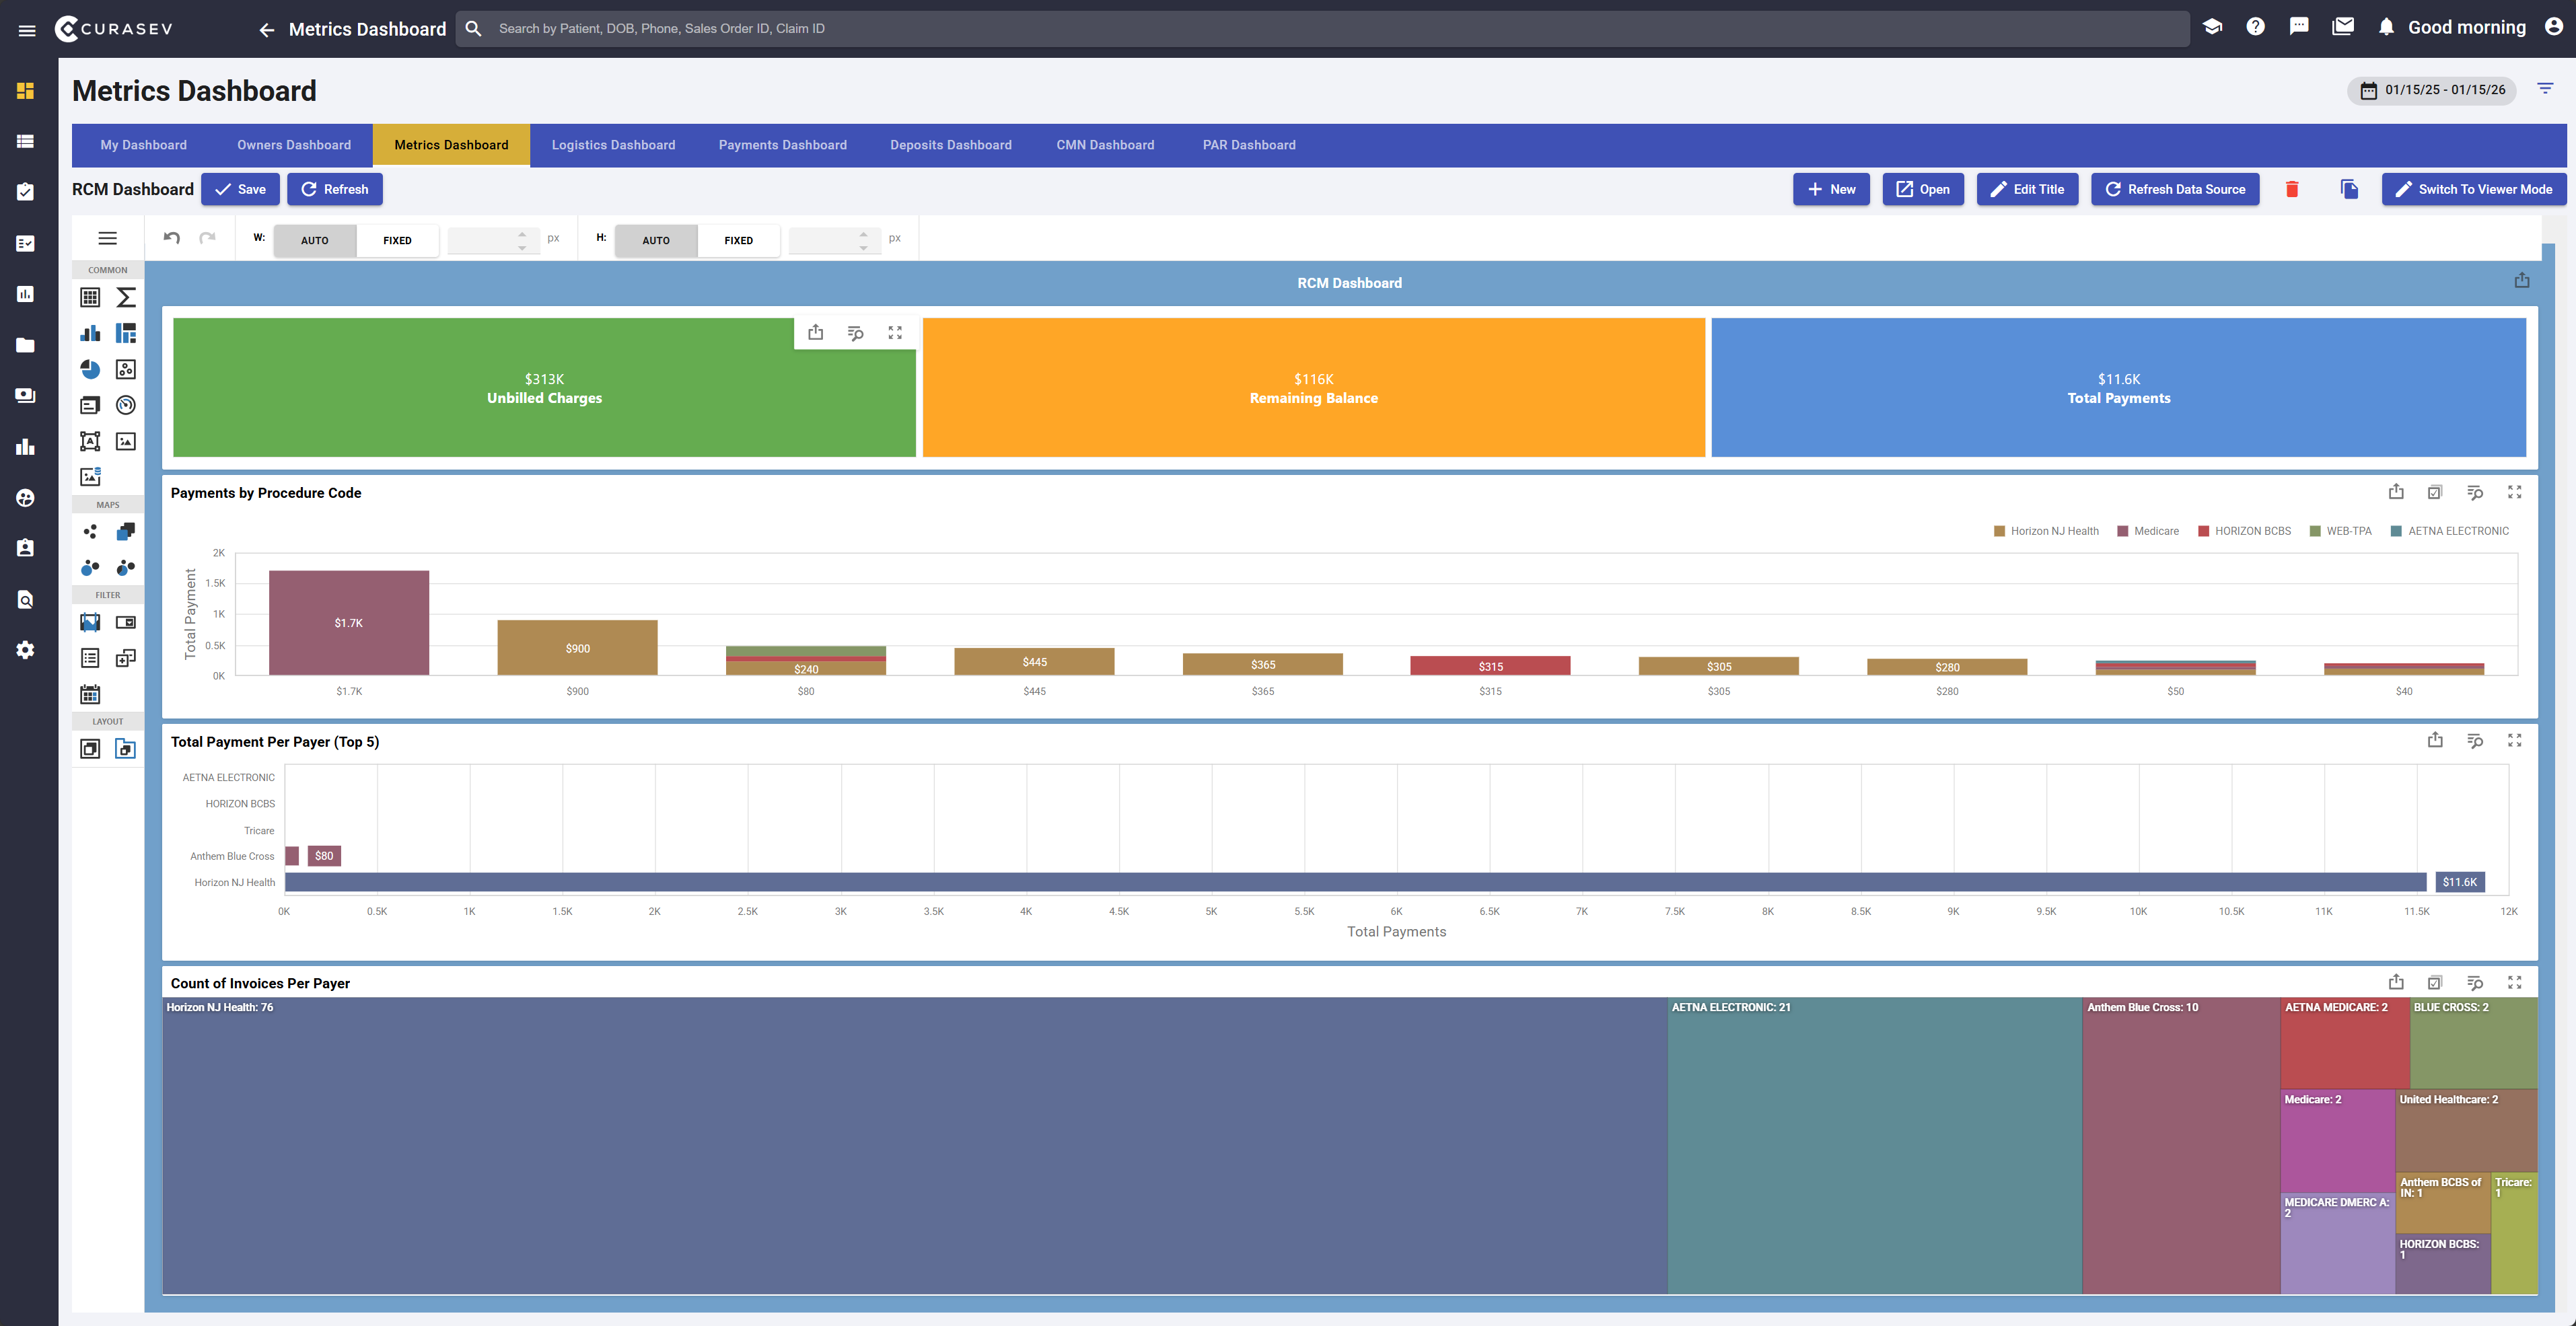Add a Treemap widget from toolbox
The image size is (2576, 1326).
point(126,333)
